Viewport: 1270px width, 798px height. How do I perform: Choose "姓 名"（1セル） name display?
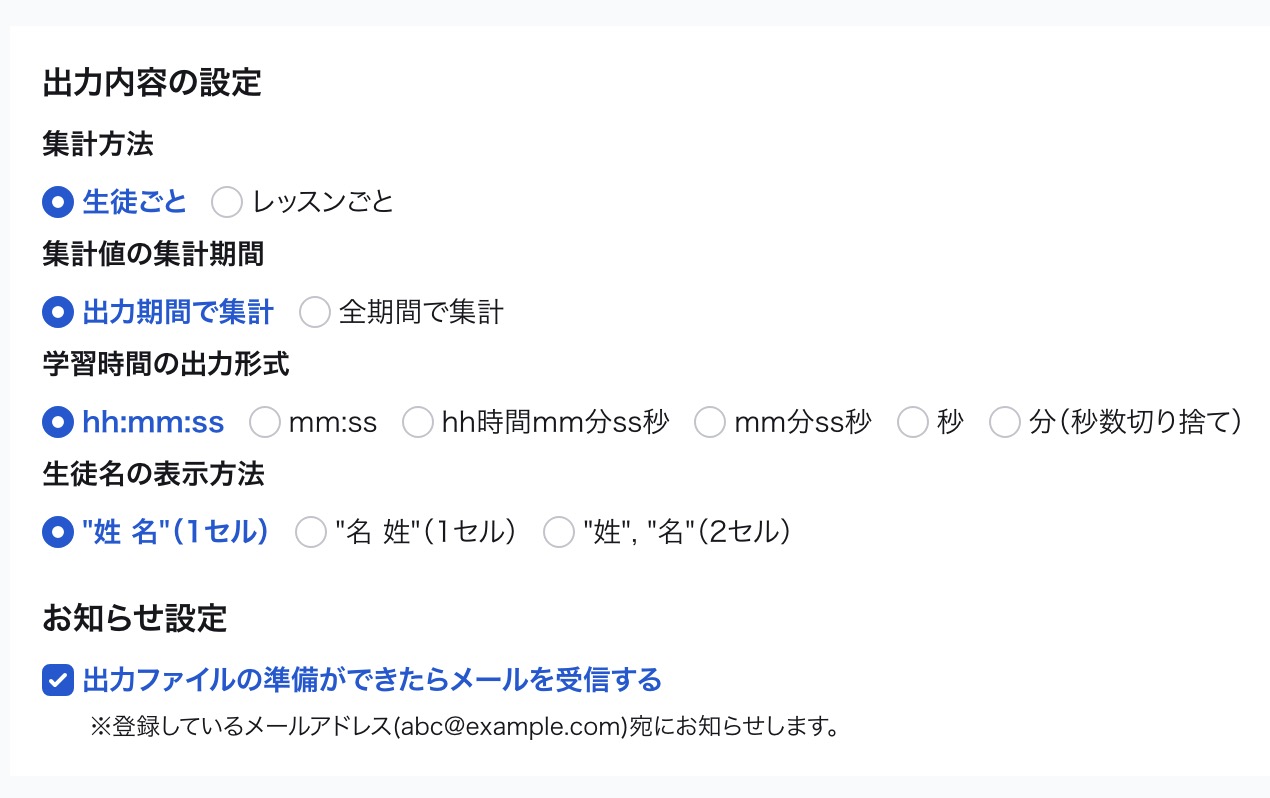click(58, 532)
